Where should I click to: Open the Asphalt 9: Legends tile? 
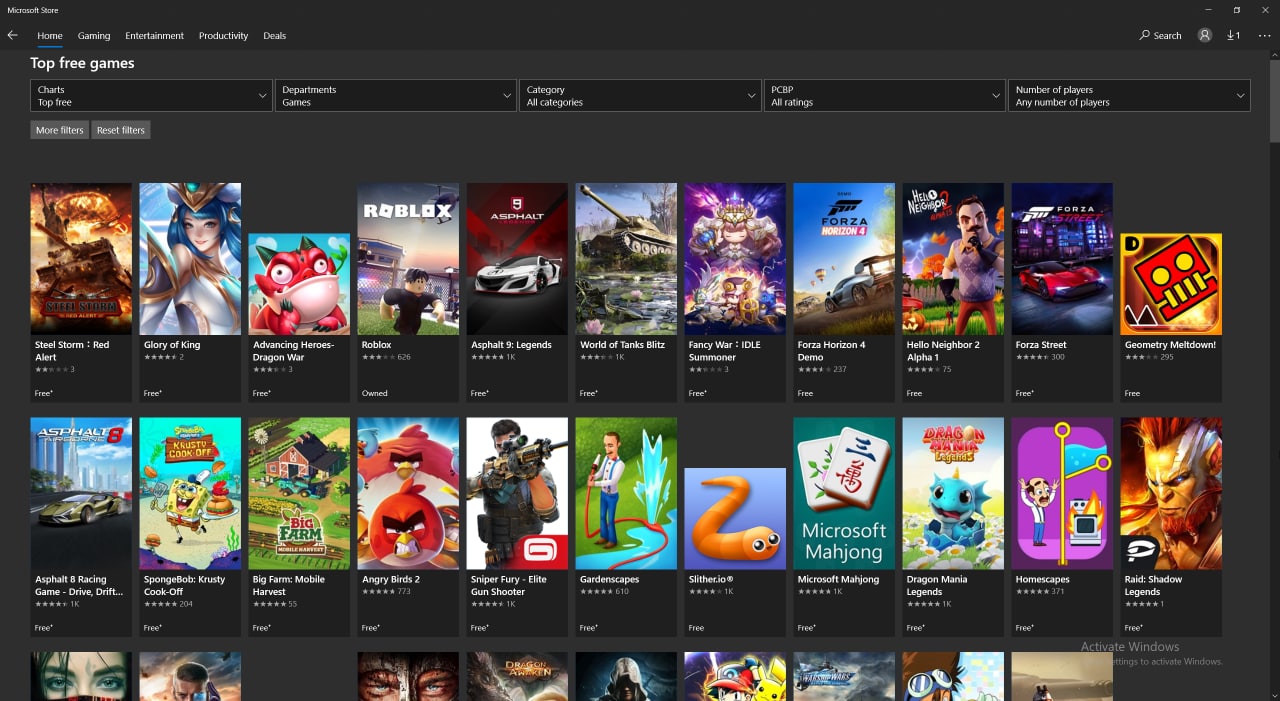pyautogui.click(x=517, y=292)
